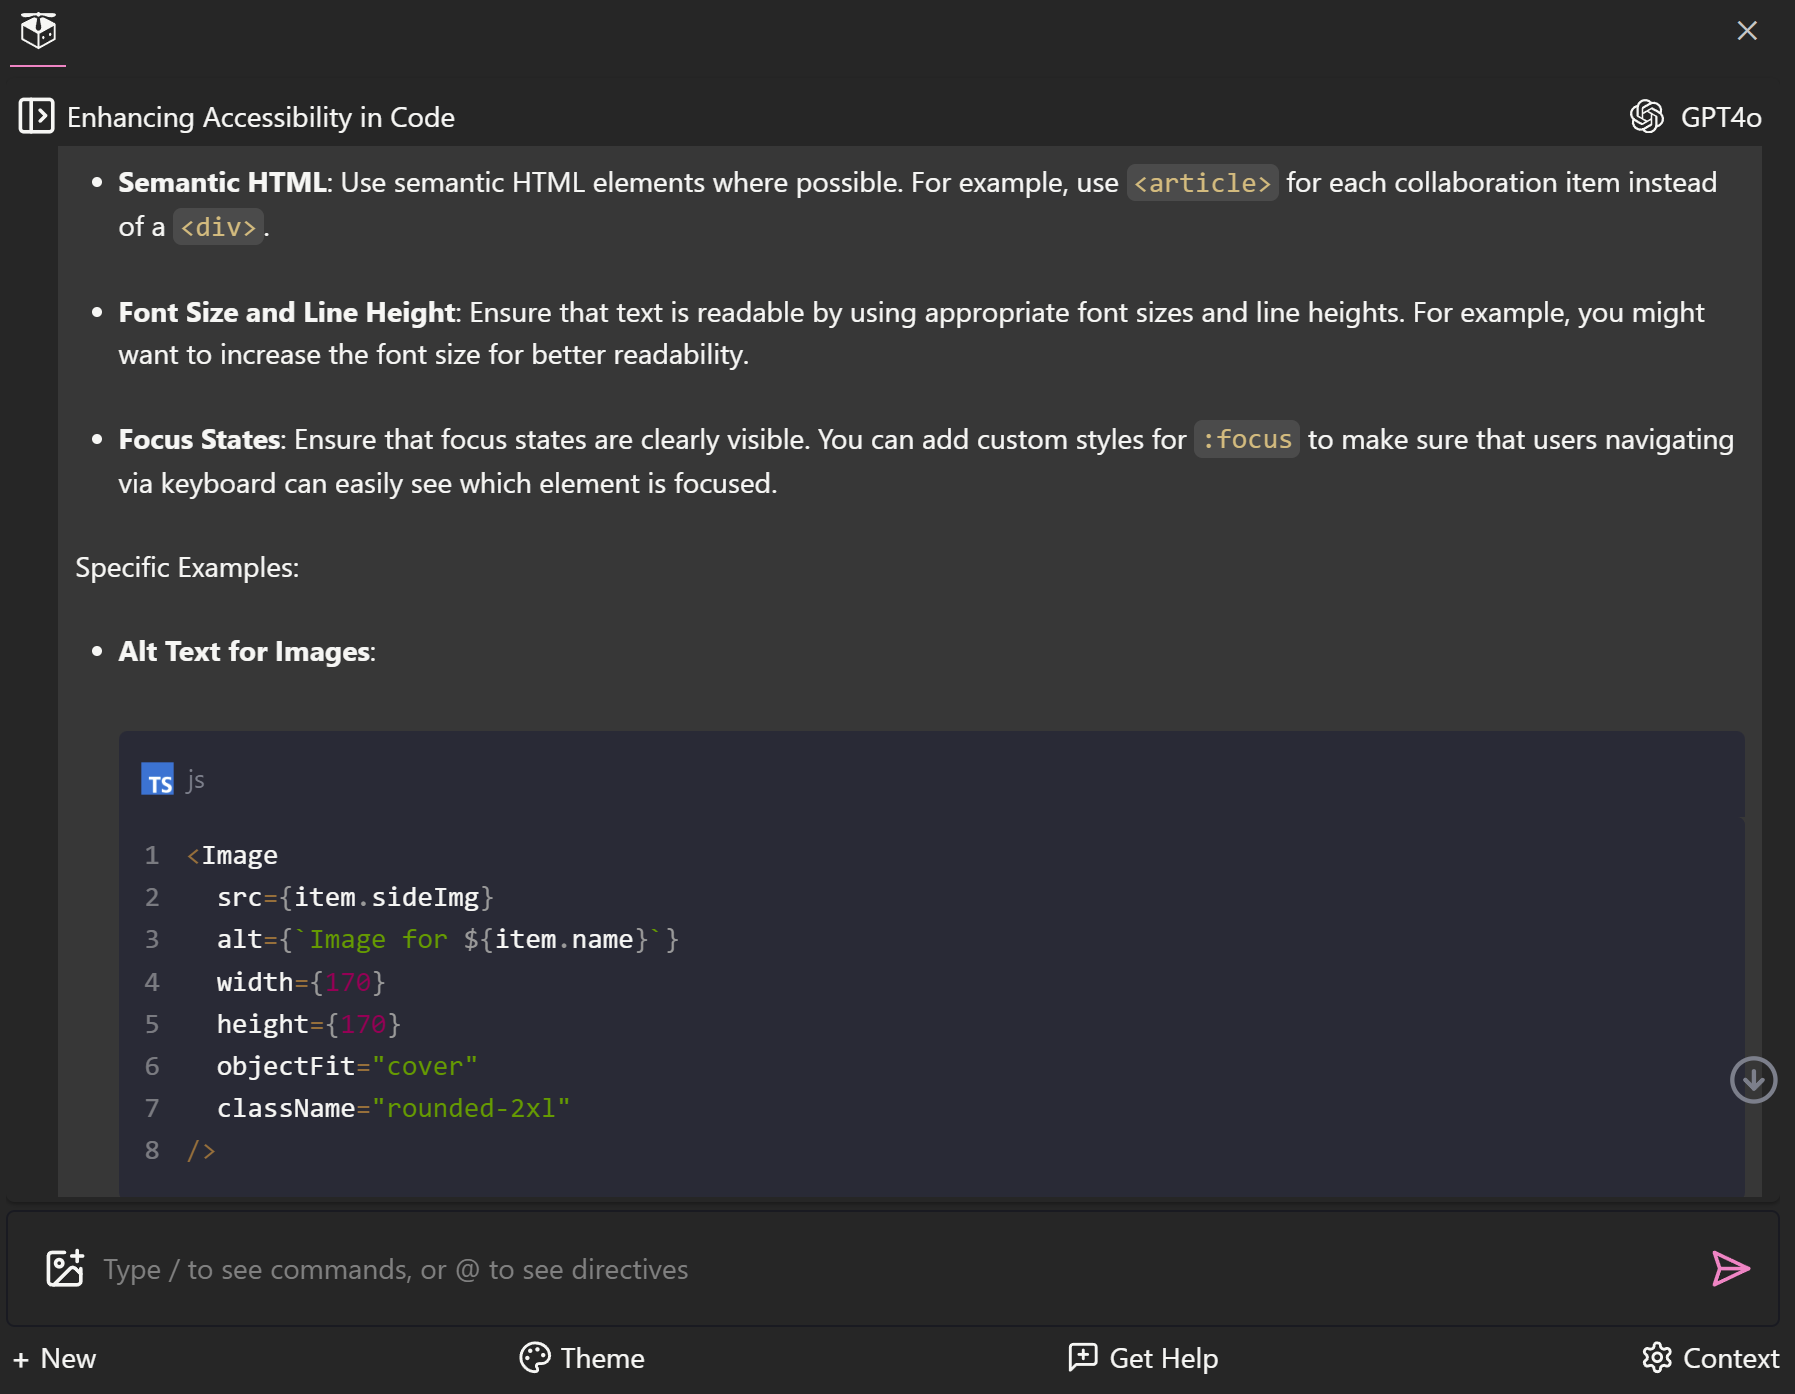Click the collapse panel icon beside the conversation title

coord(36,116)
